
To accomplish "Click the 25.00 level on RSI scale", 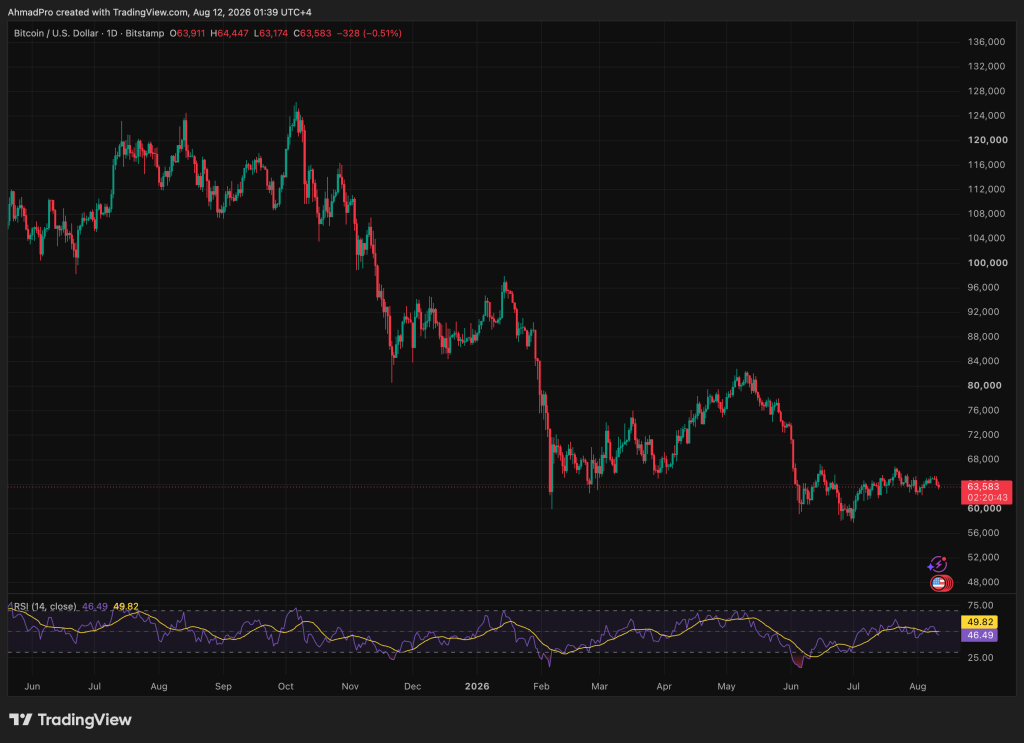I will (980, 657).
